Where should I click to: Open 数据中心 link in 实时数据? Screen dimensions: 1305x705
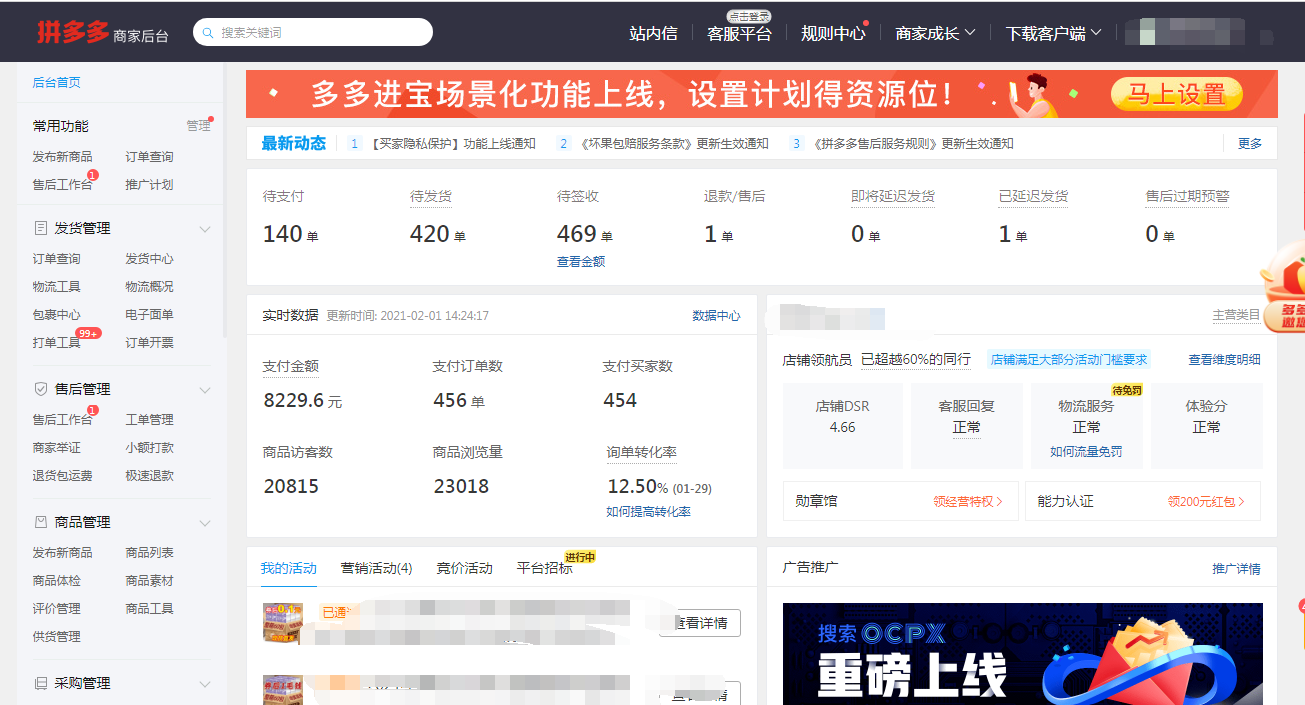[717, 316]
